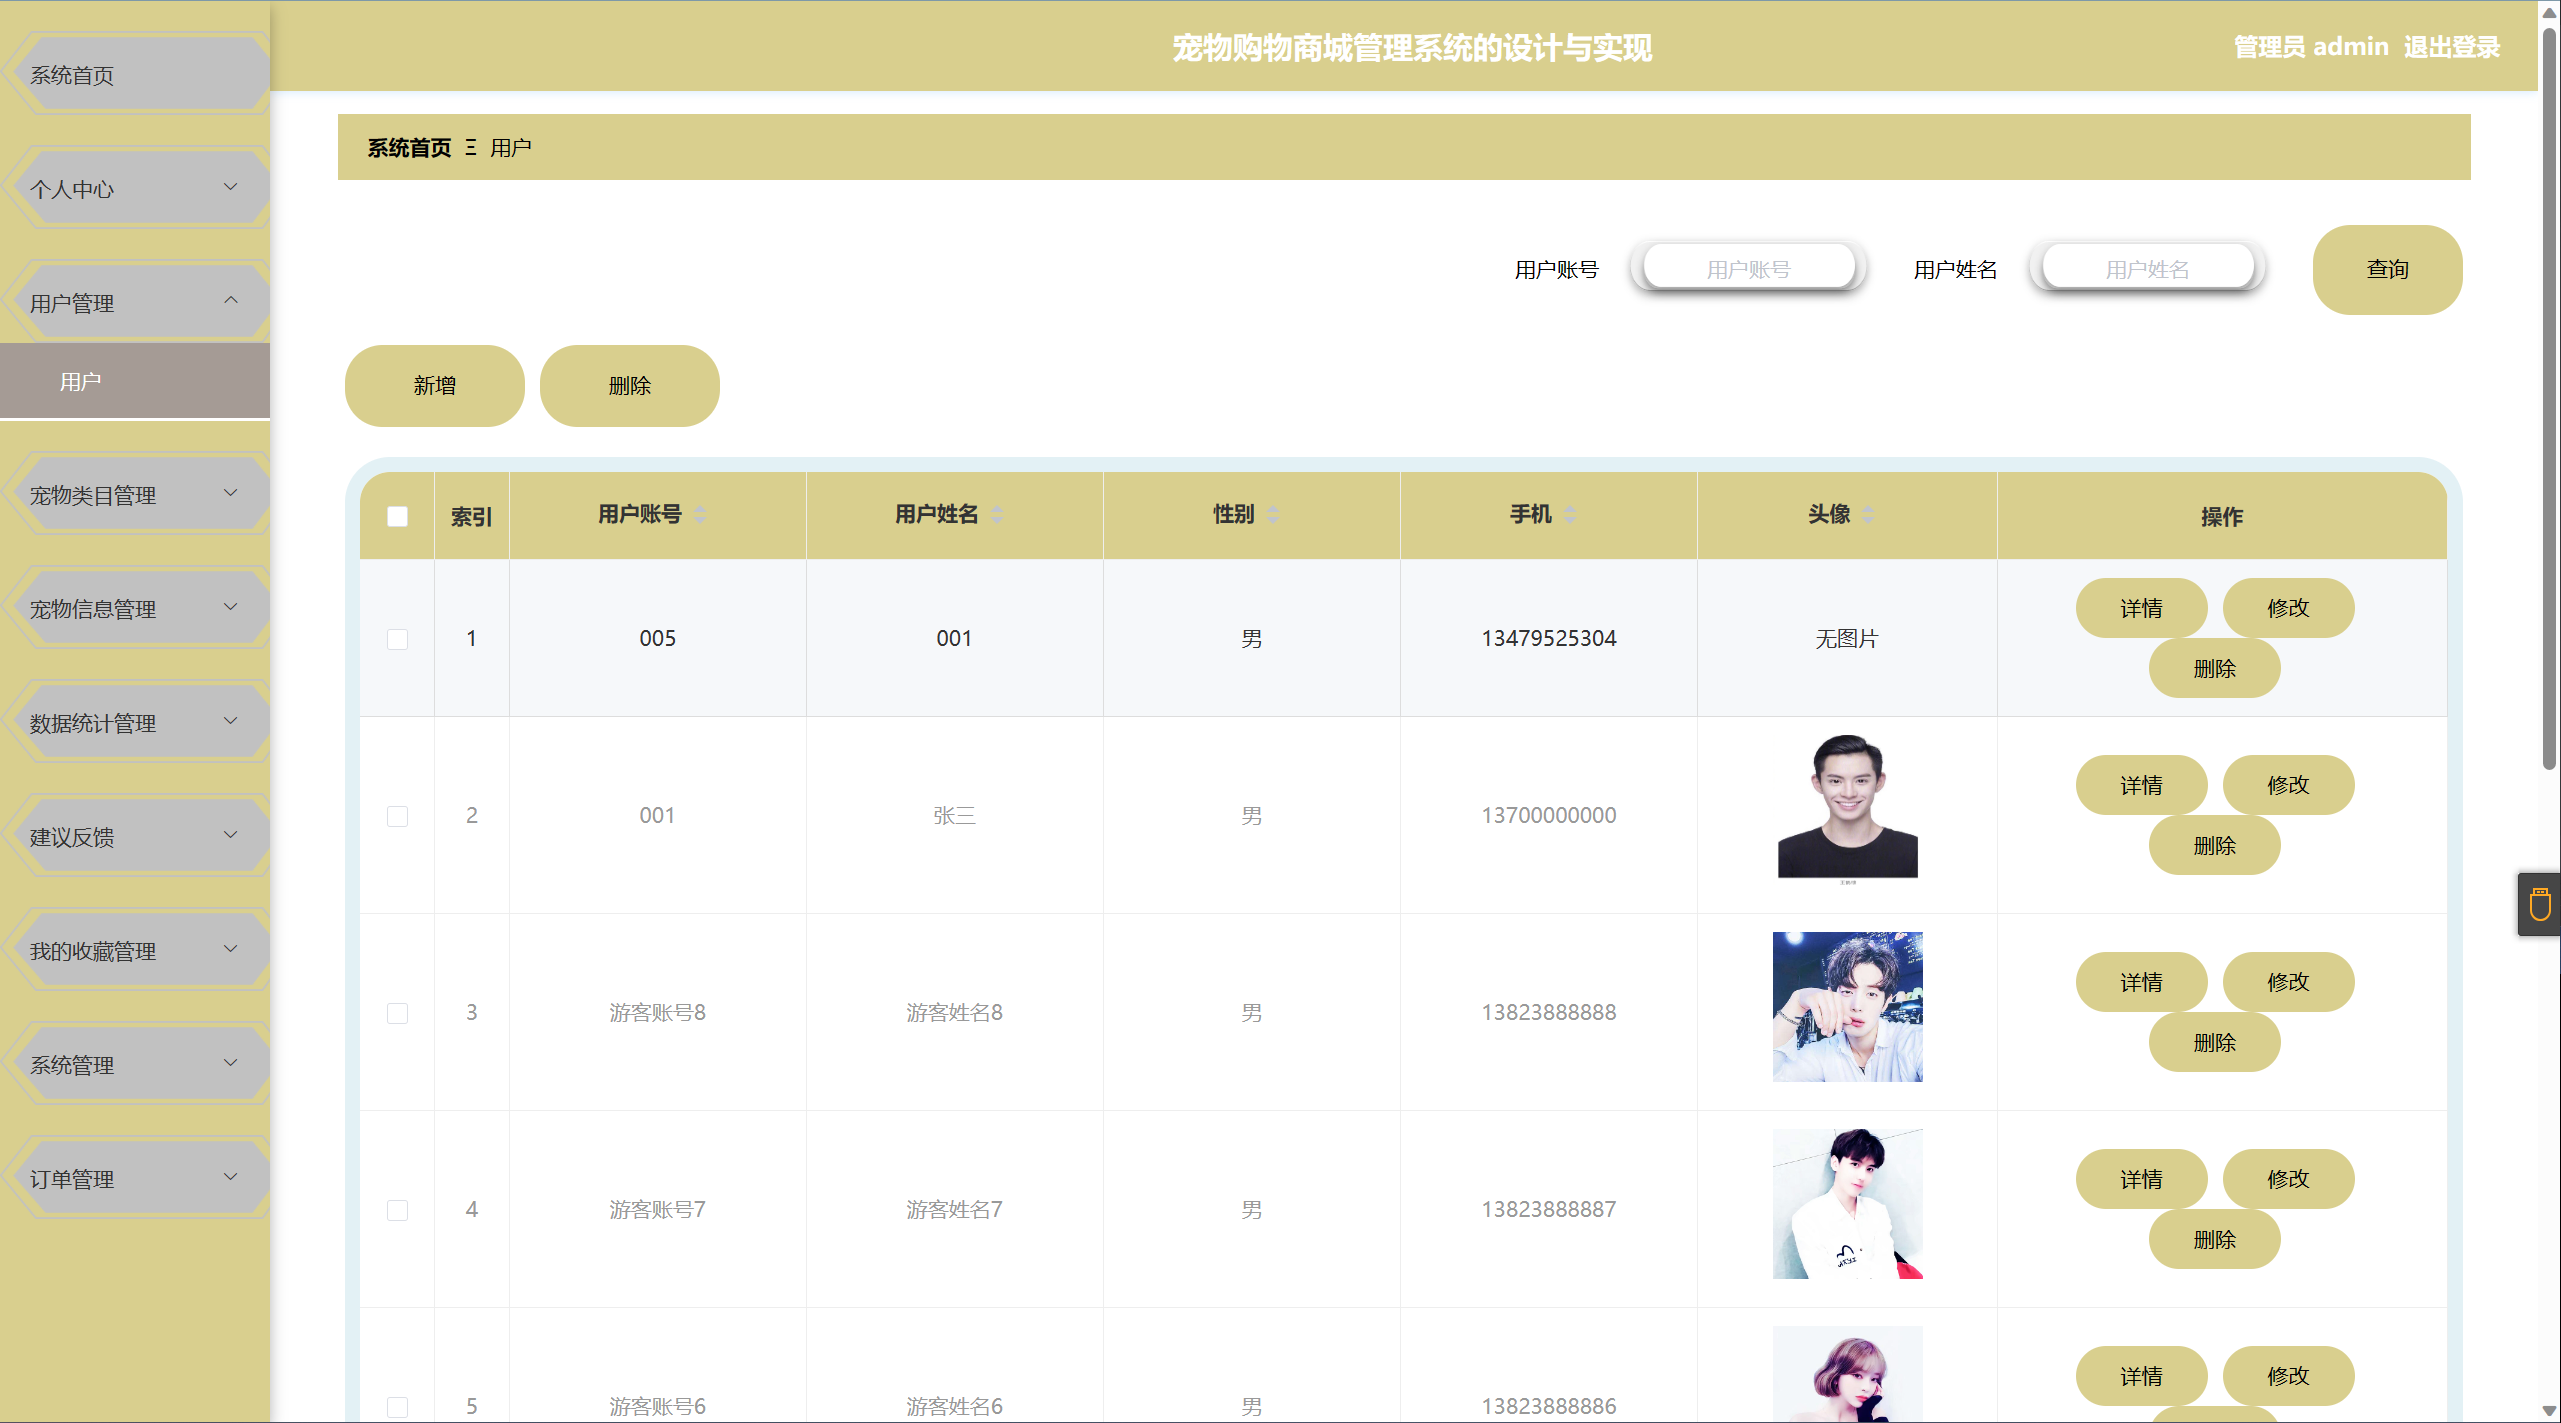2561x1423 pixels.
Task: Check the row 3 checkbox for 游客账号8
Action: pos(397,1013)
